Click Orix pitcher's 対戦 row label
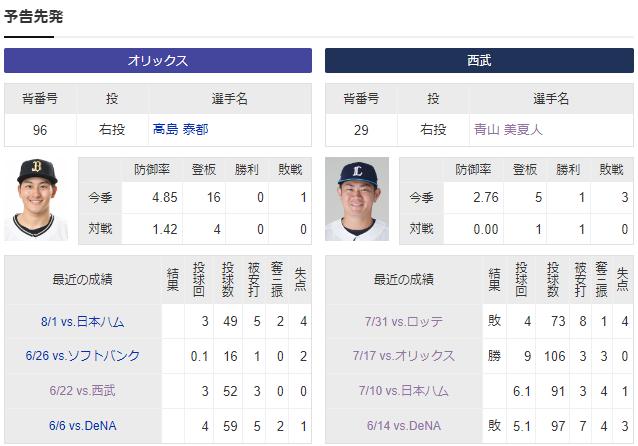 pos(100,229)
